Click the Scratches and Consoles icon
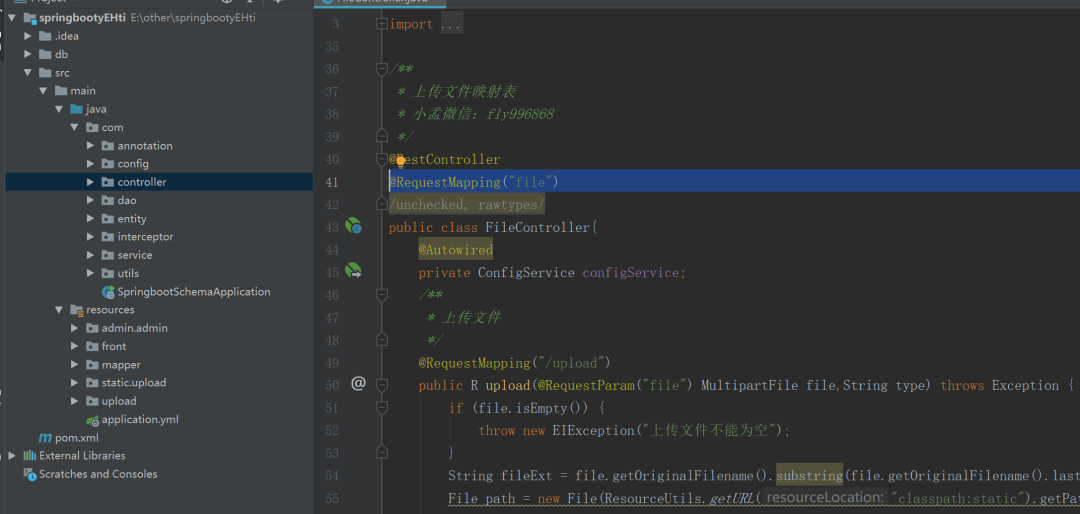 30,474
